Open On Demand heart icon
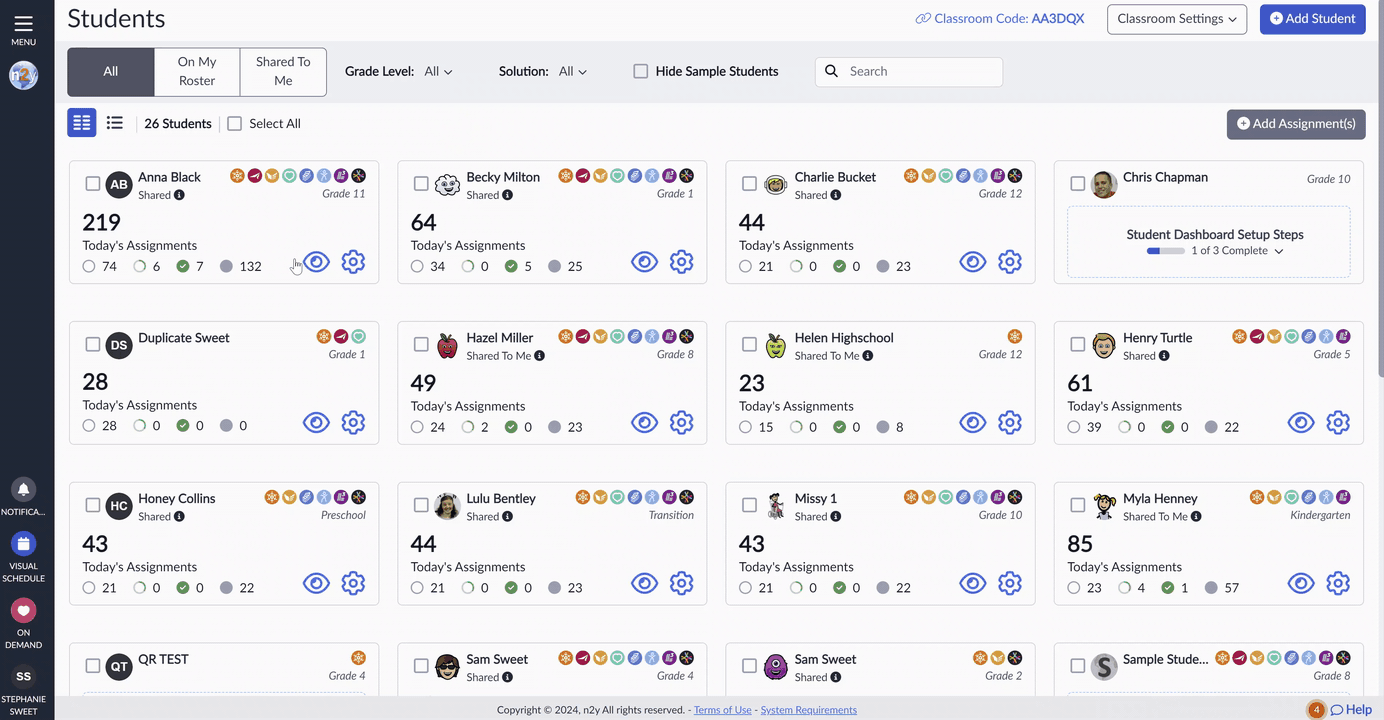This screenshot has height=720, width=1384. [x=23, y=610]
